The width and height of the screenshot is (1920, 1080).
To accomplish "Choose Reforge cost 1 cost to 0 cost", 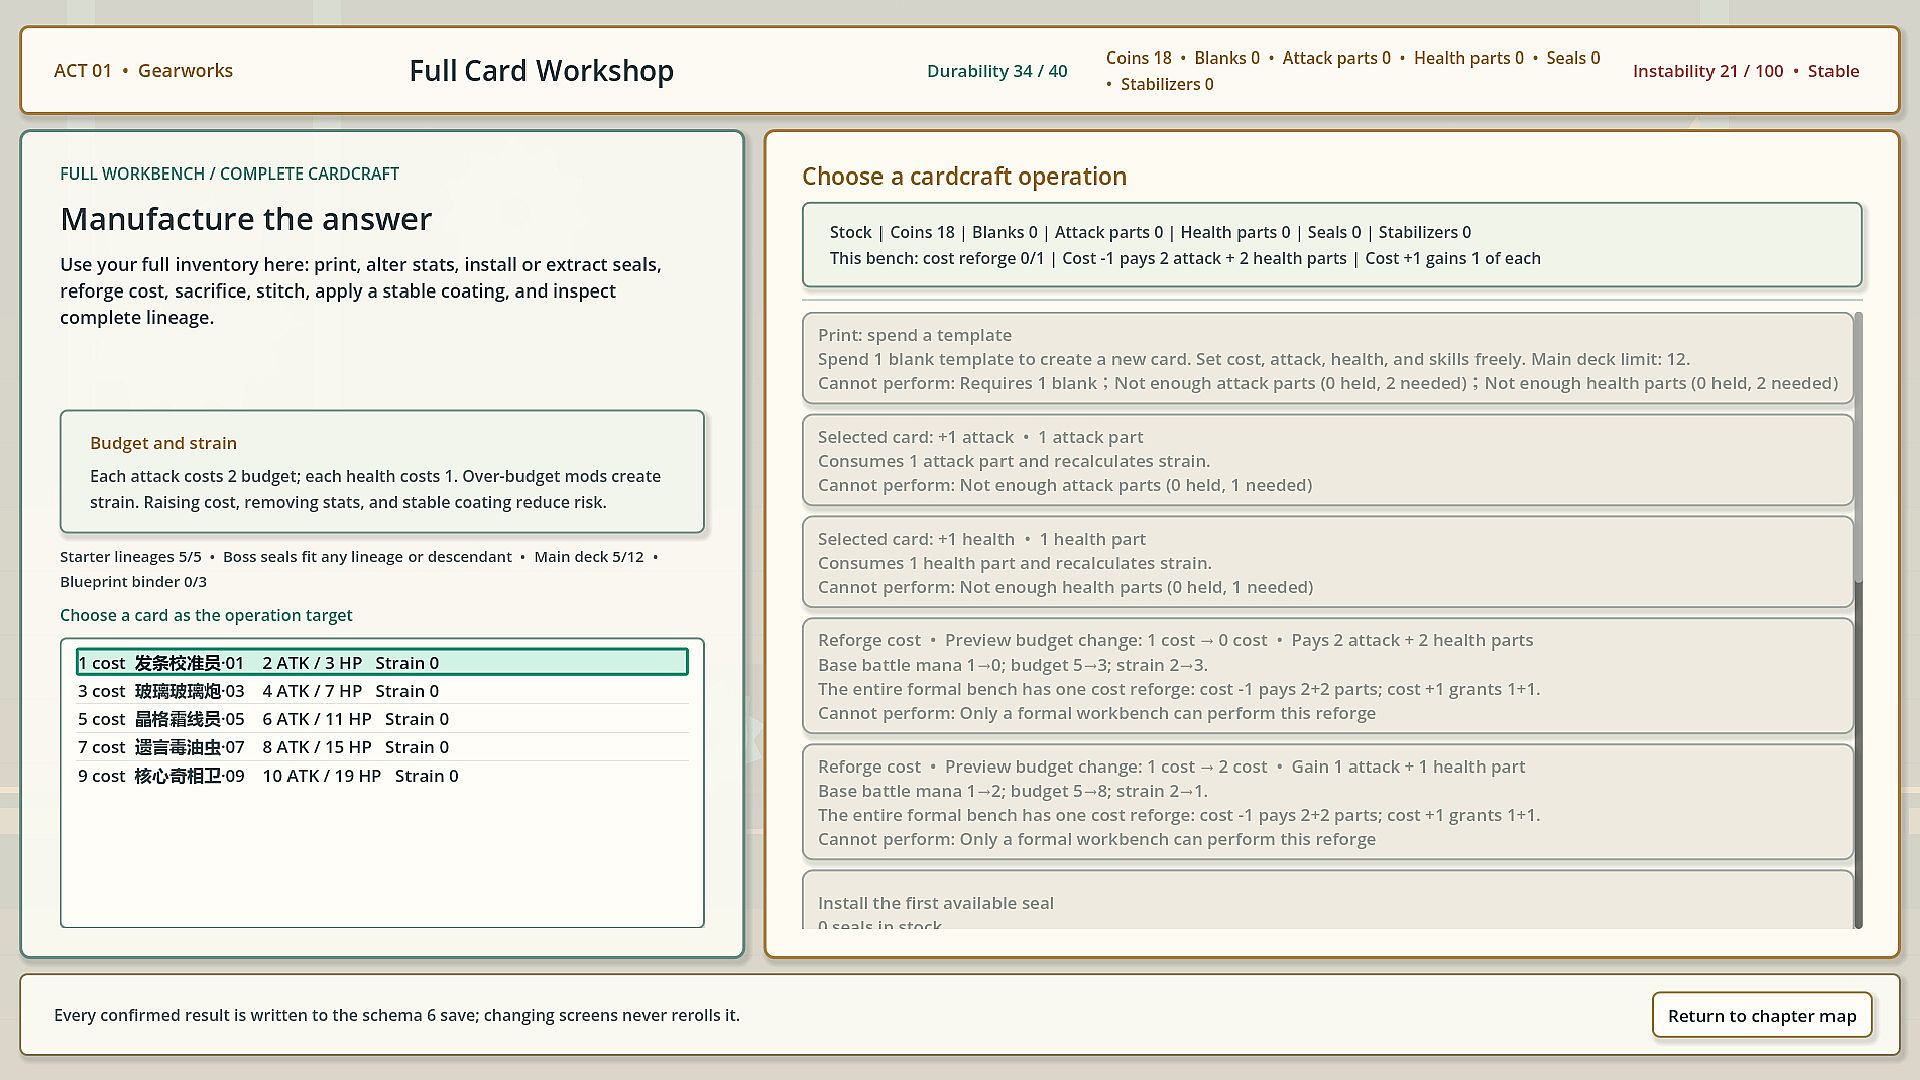I will pos(1327,676).
